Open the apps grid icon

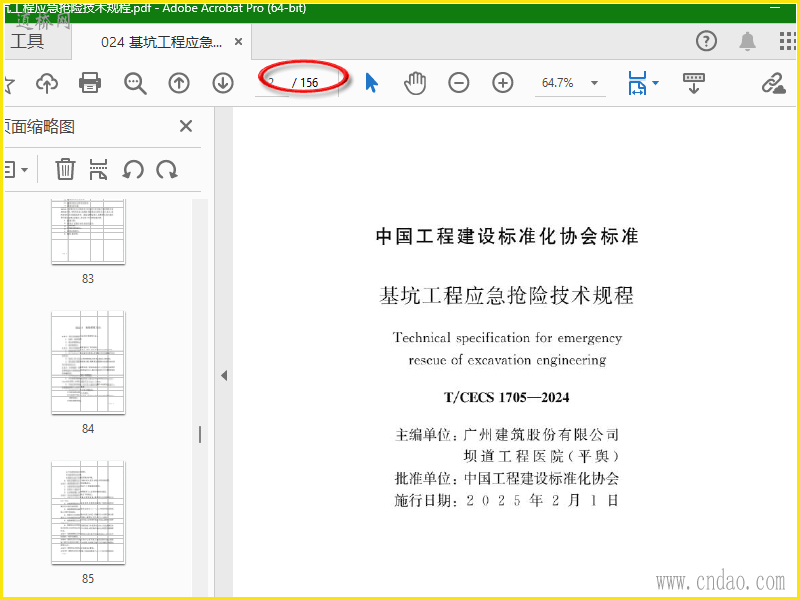788,41
